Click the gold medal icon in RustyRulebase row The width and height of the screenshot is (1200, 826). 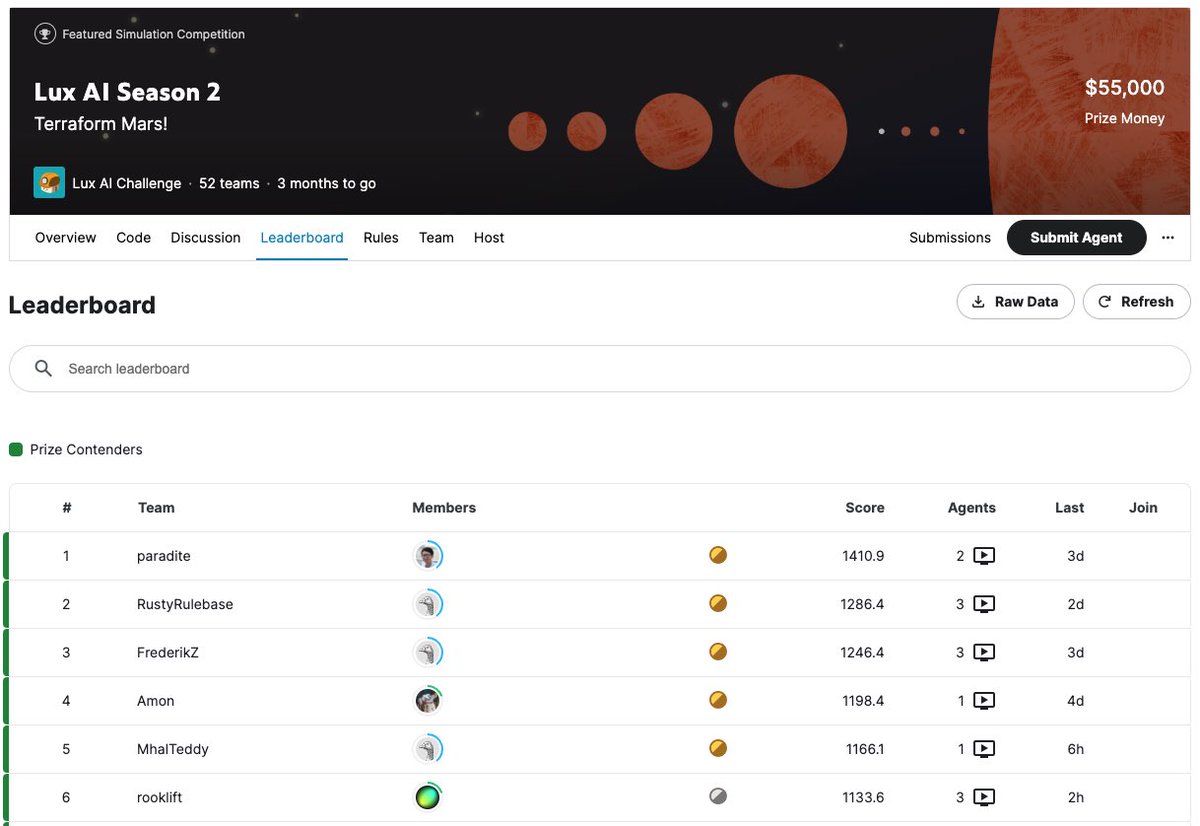(718, 603)
